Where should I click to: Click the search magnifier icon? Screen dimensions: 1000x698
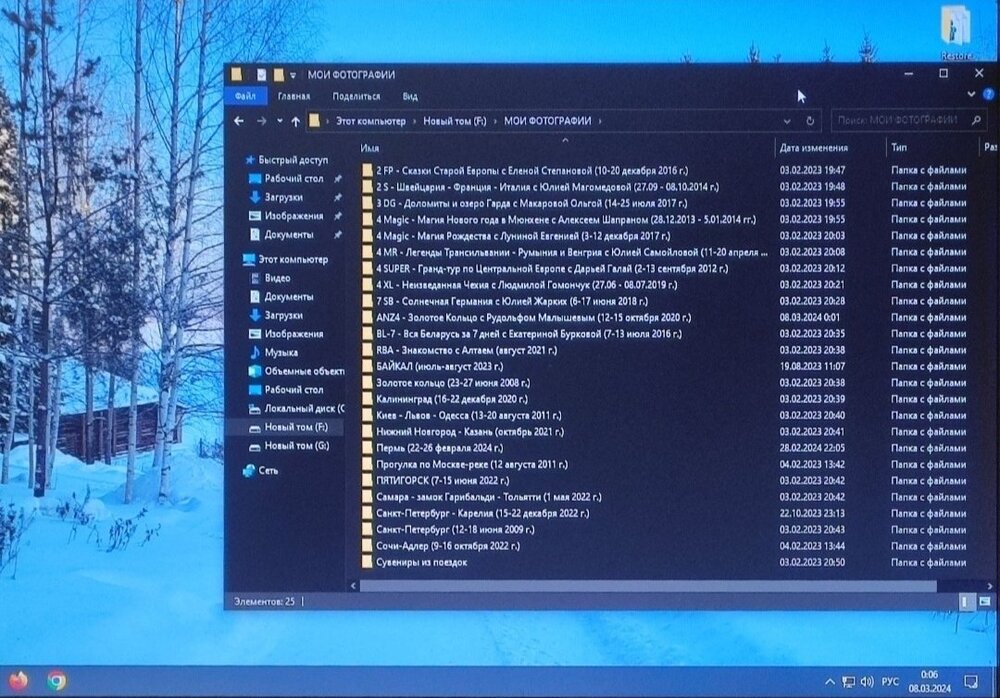[976, 120]
